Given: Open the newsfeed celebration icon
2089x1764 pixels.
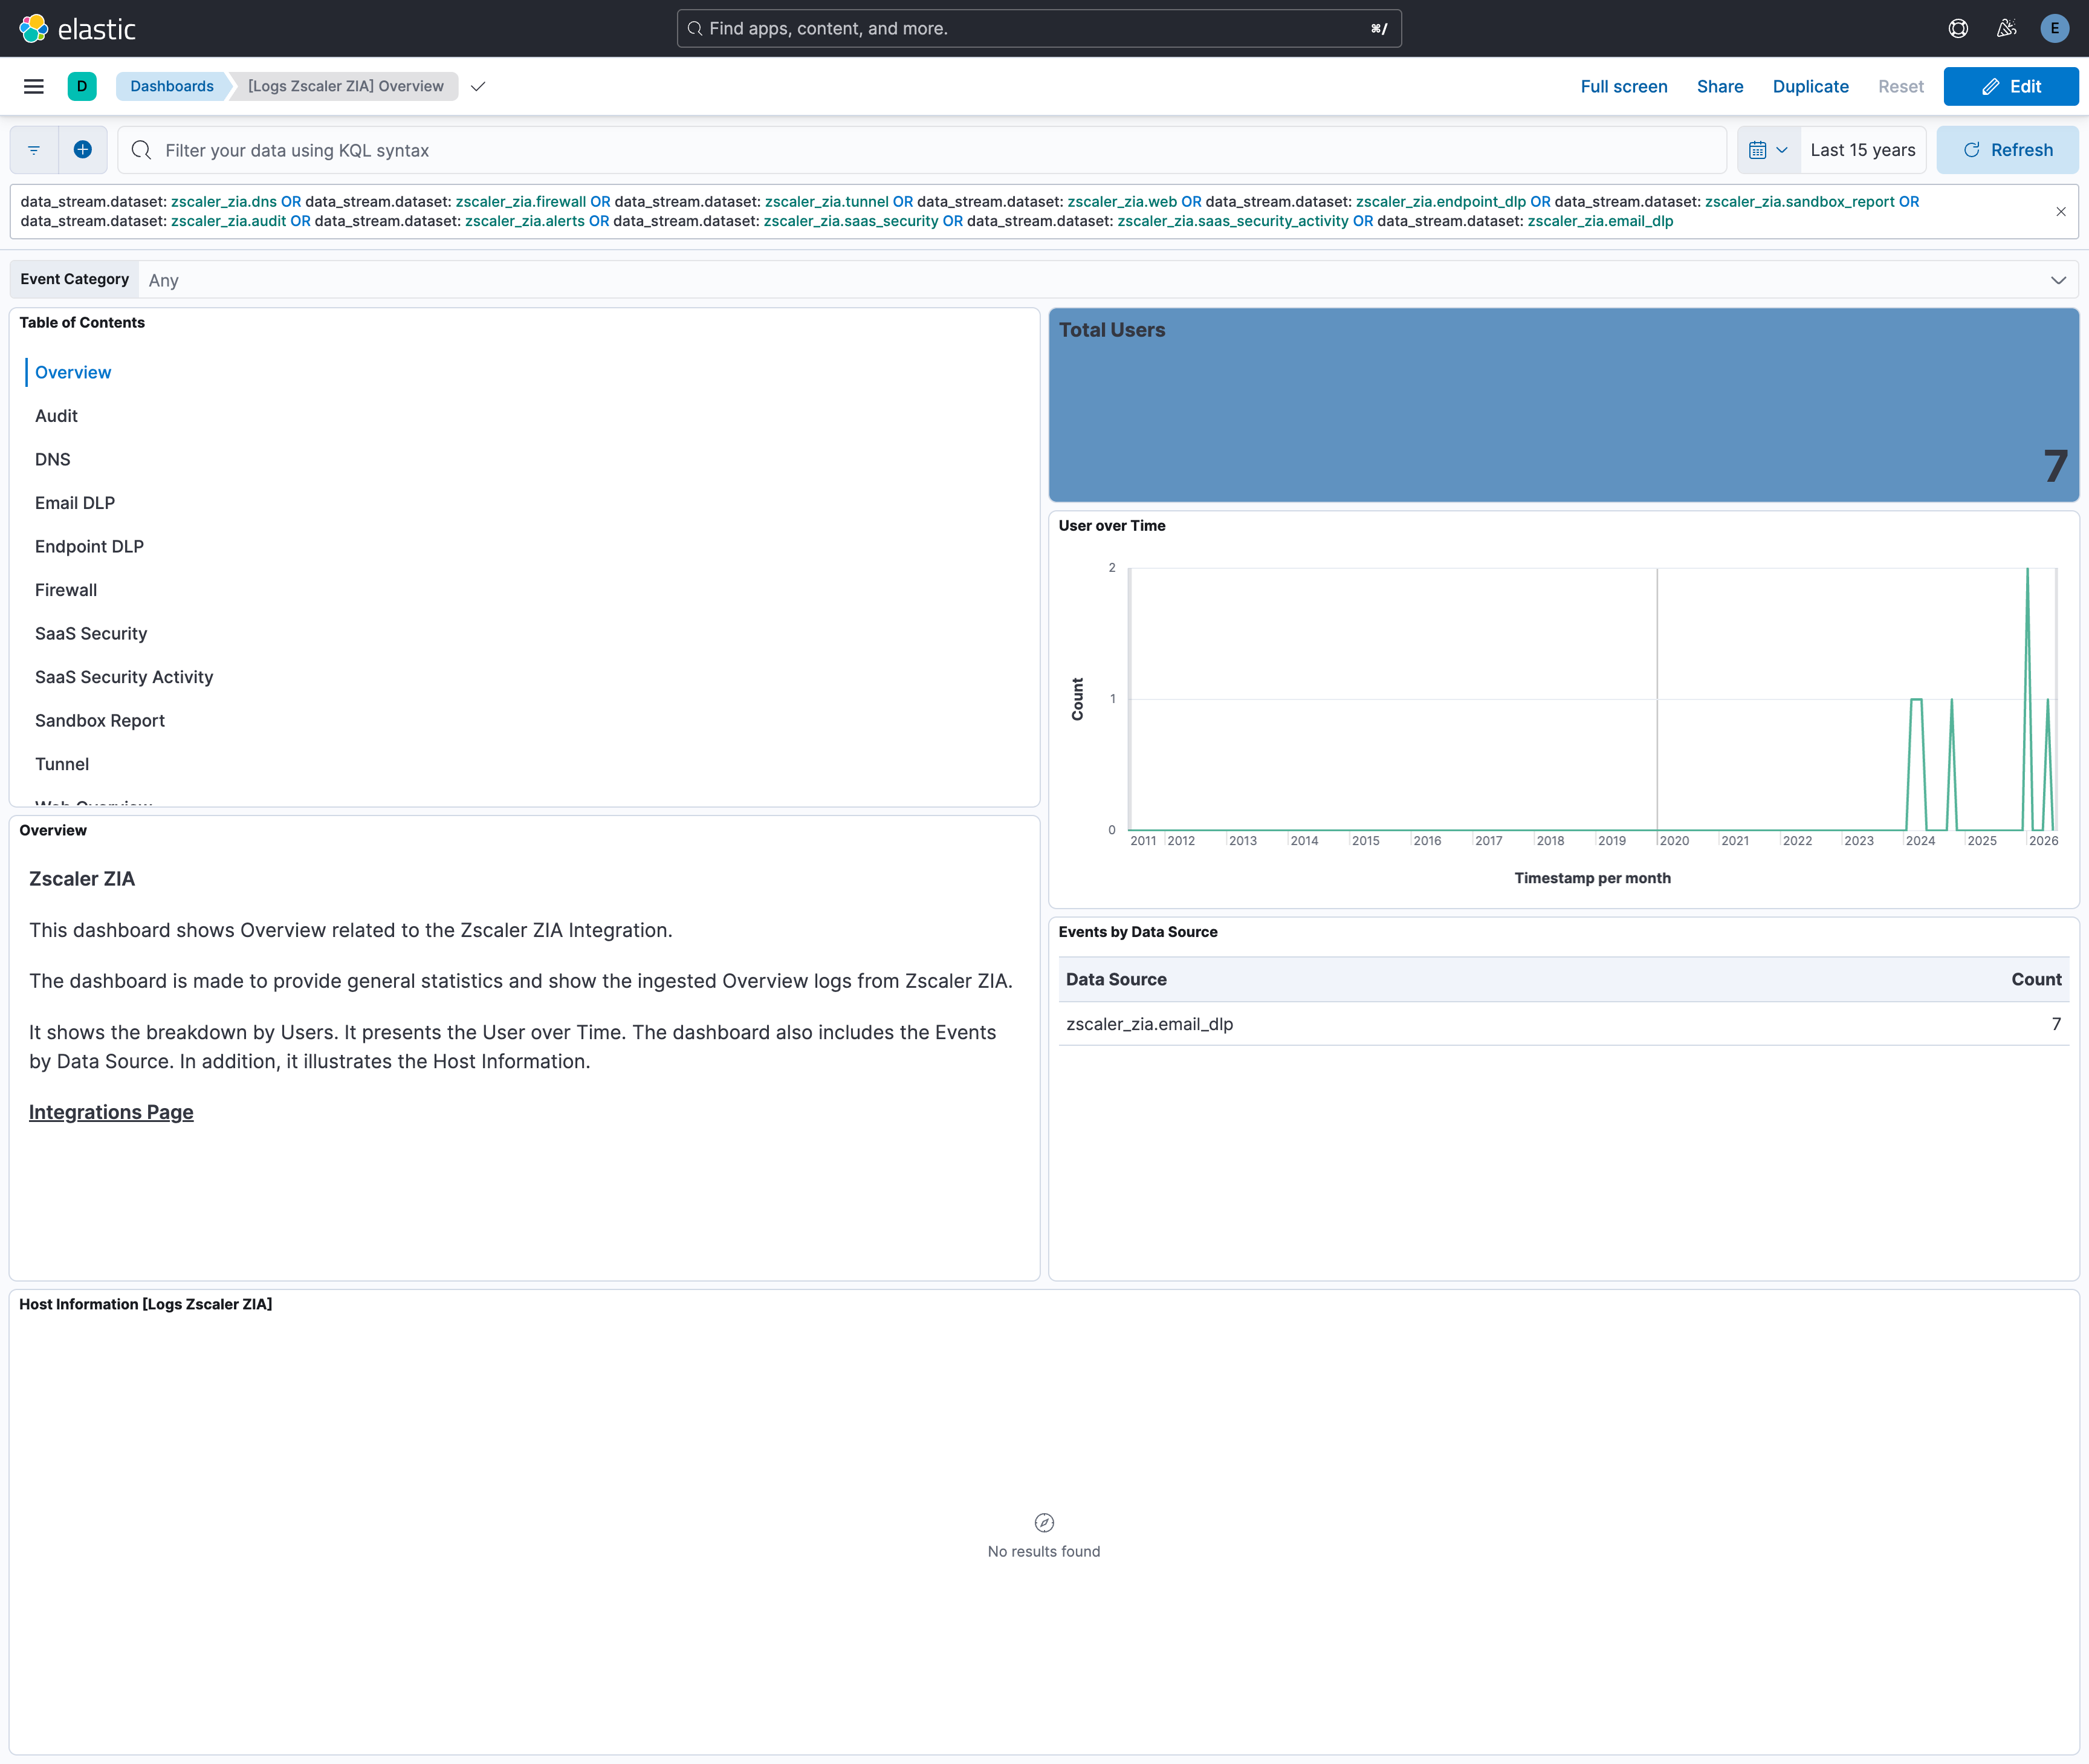Looking at the screenshot, I should coord(2006,28).
